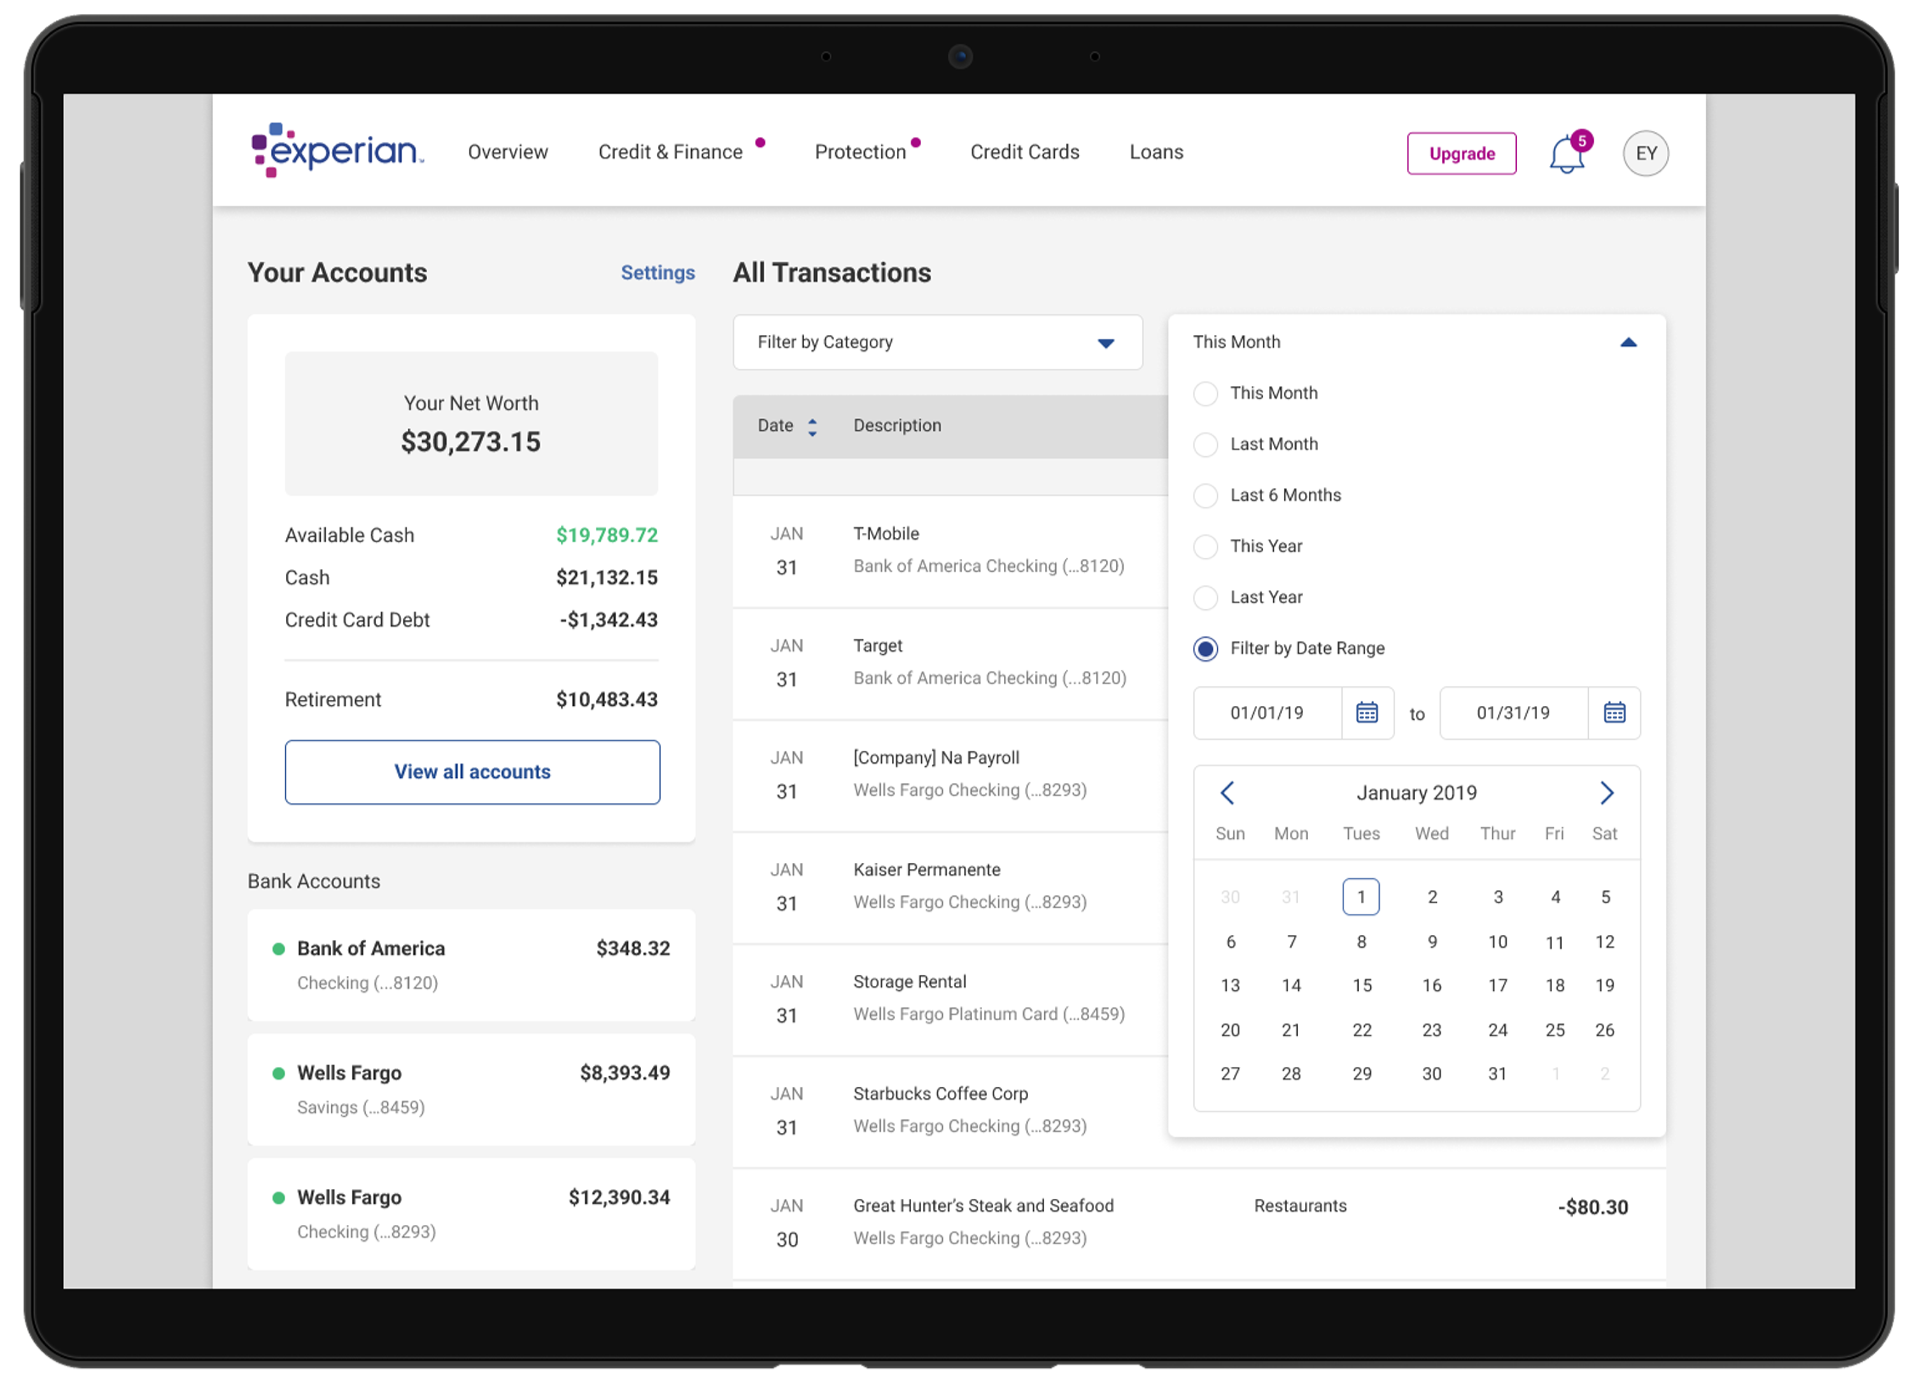
Task: Open the [Company] Na Payroll transaction
Action: click(950, 775)
